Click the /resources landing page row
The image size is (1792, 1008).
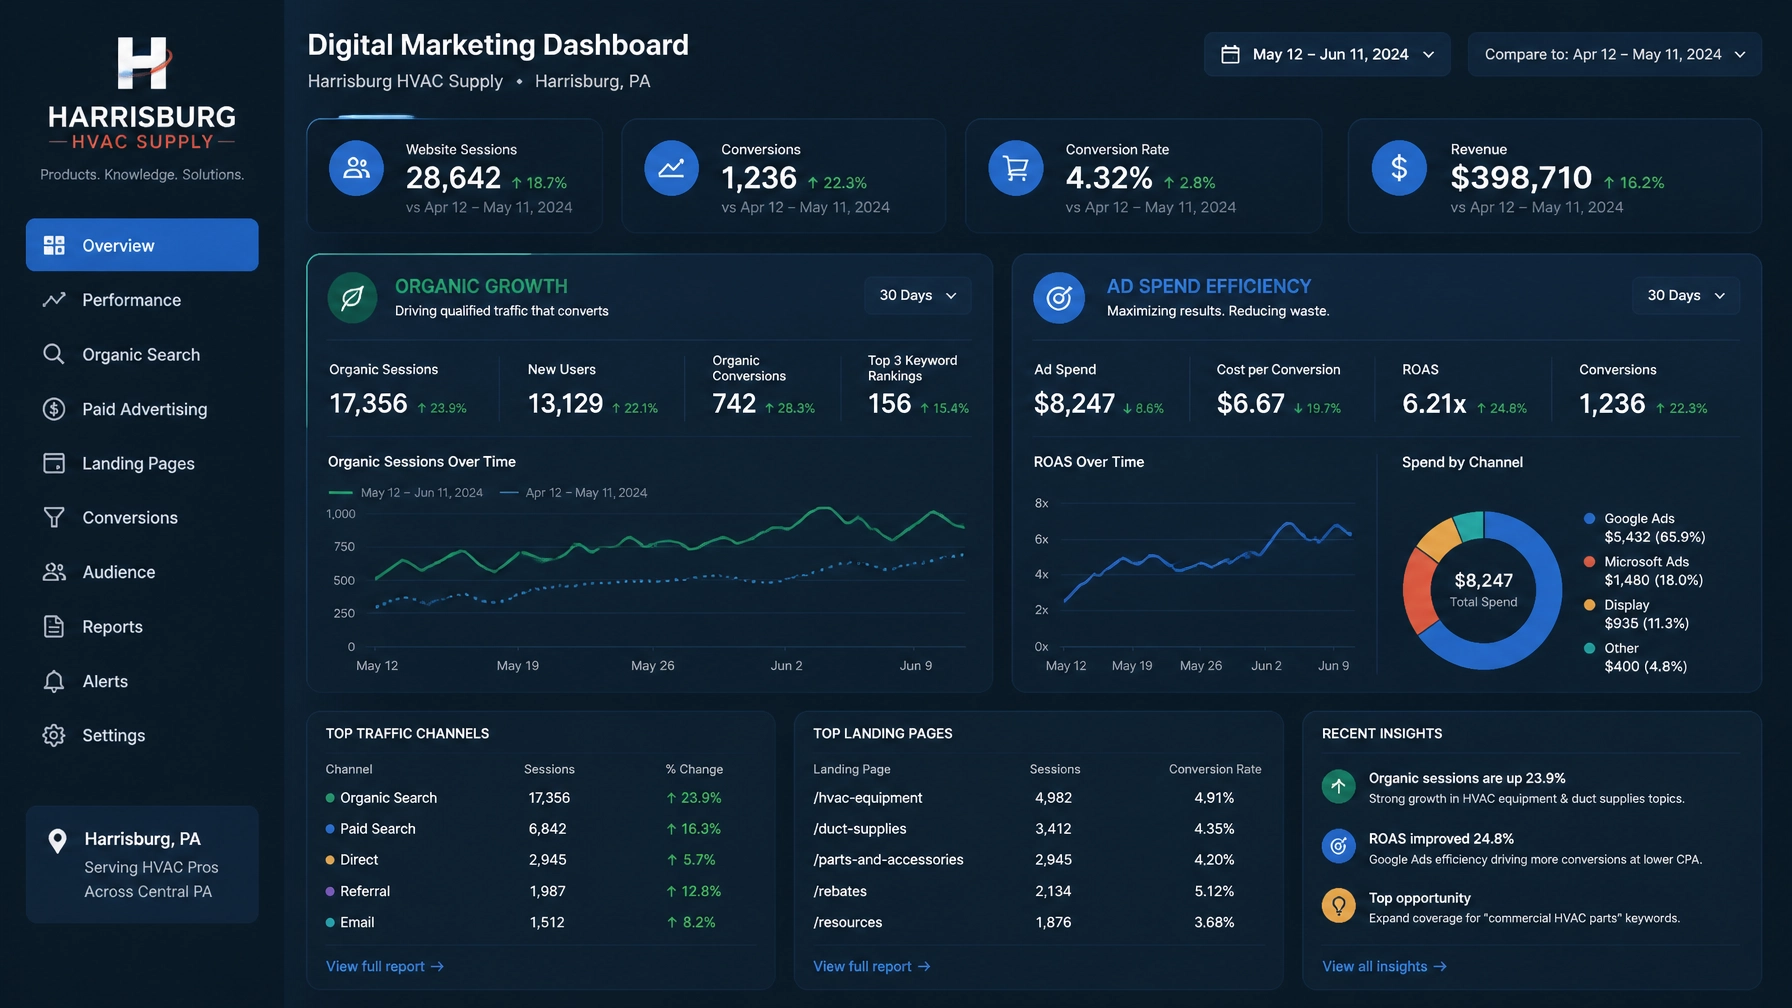1038,922
